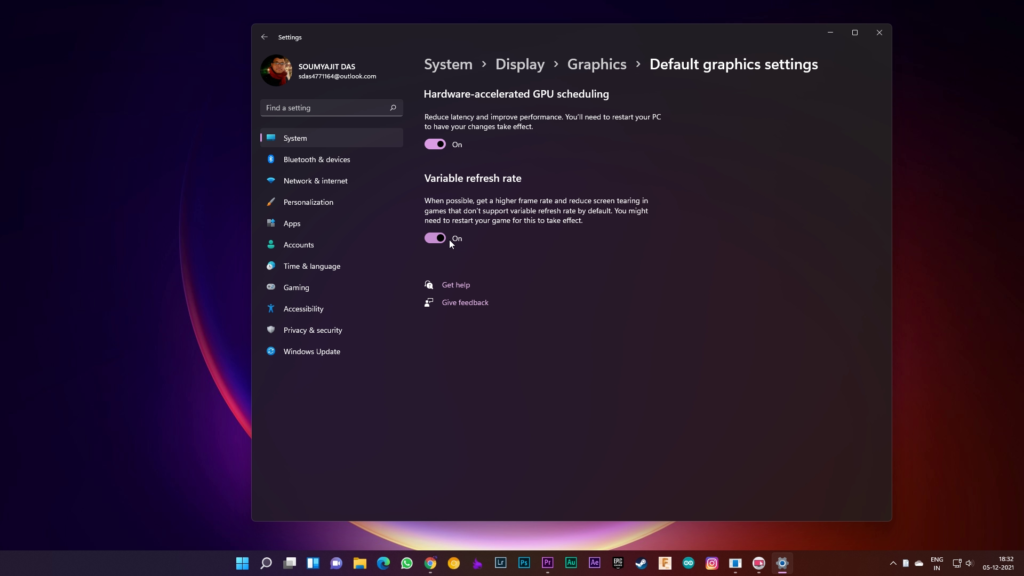Show hidden system tray icons
Image resolution: width=1024 pixels, height=576 pixels.
(x=893, y=563)
